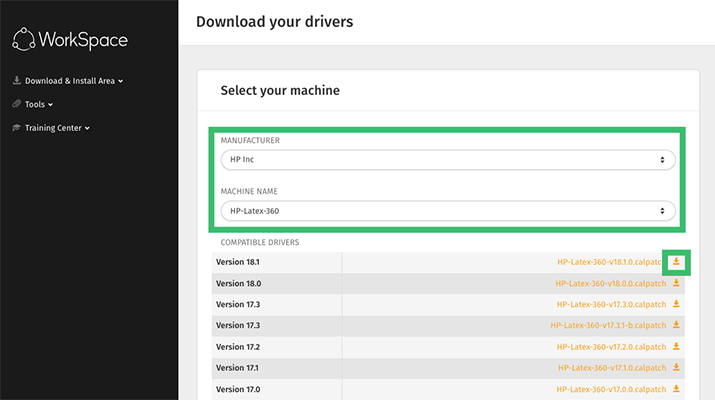This screenshot has width=715, height=400.
Task: Click download icon for HP-Latex-360-v17.3.1-b.calpatch
Action: point(676,325)
